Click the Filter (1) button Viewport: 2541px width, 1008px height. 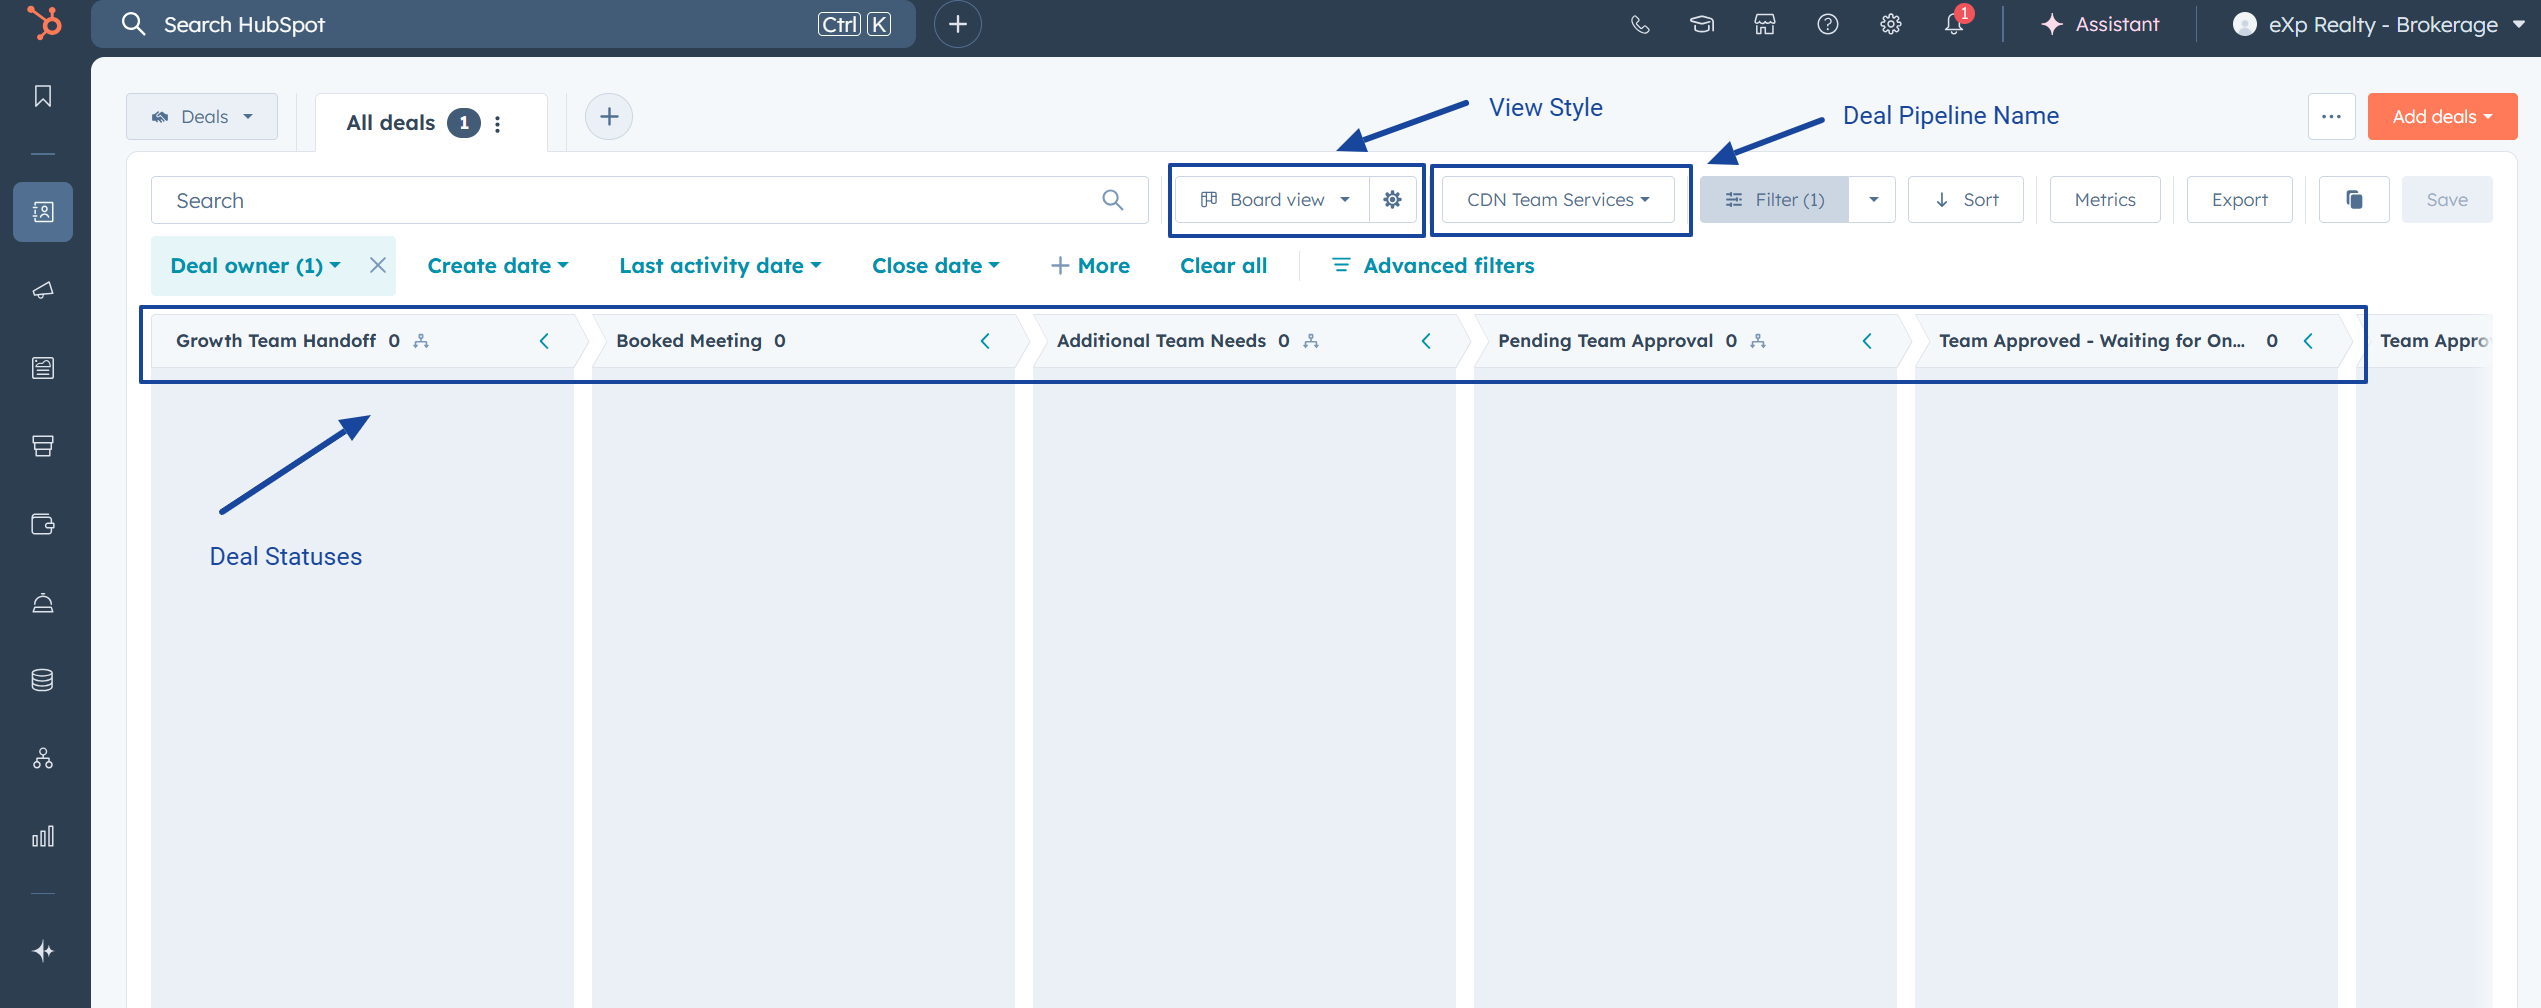click(1774, 200)
